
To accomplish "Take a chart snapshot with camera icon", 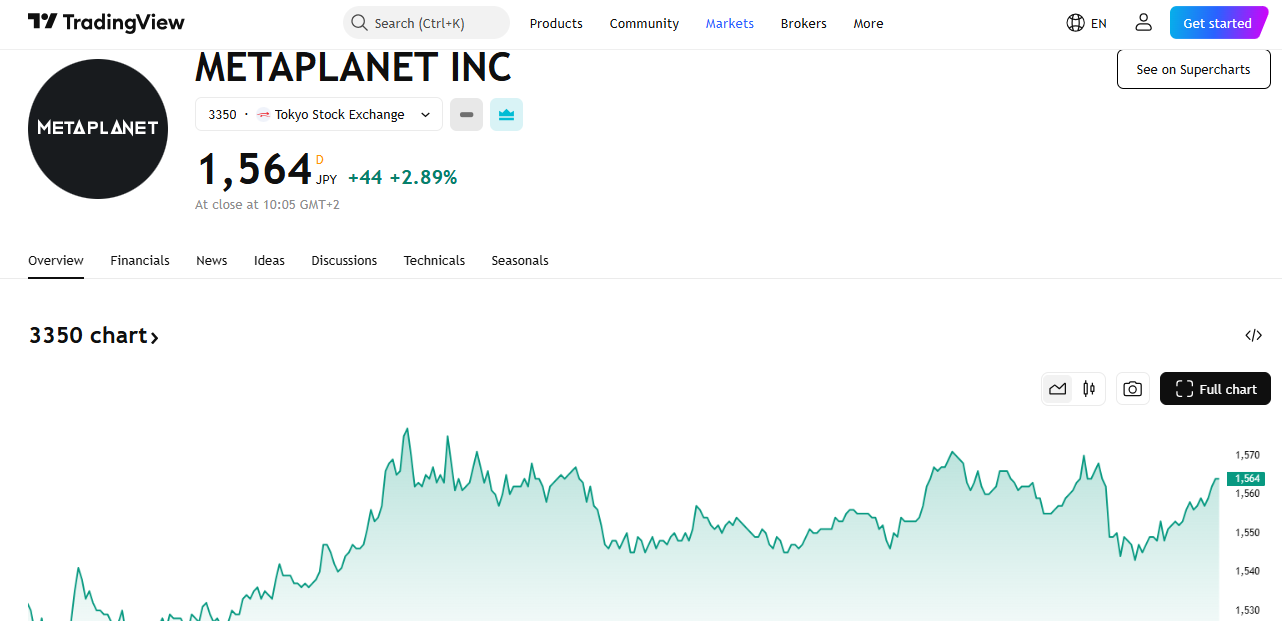I will pos(1132,389).
